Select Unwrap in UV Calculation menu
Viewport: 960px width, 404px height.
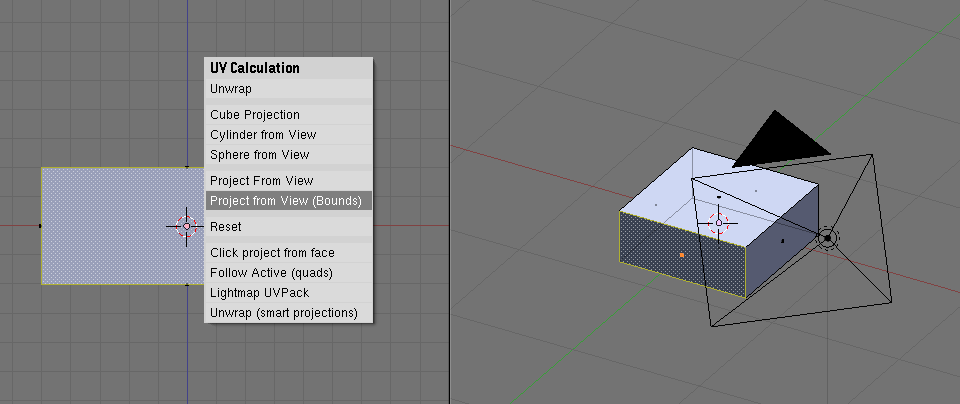(x=288, y=89)
